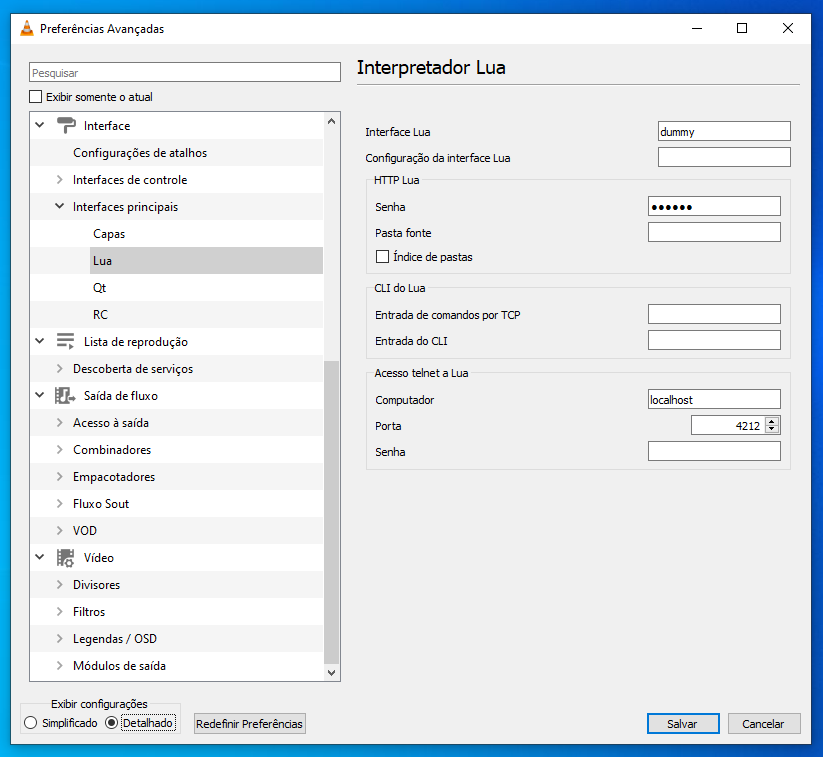Select the Lua tree item
The height and width of the screenshot is (757, 823).
coord(206,261)
